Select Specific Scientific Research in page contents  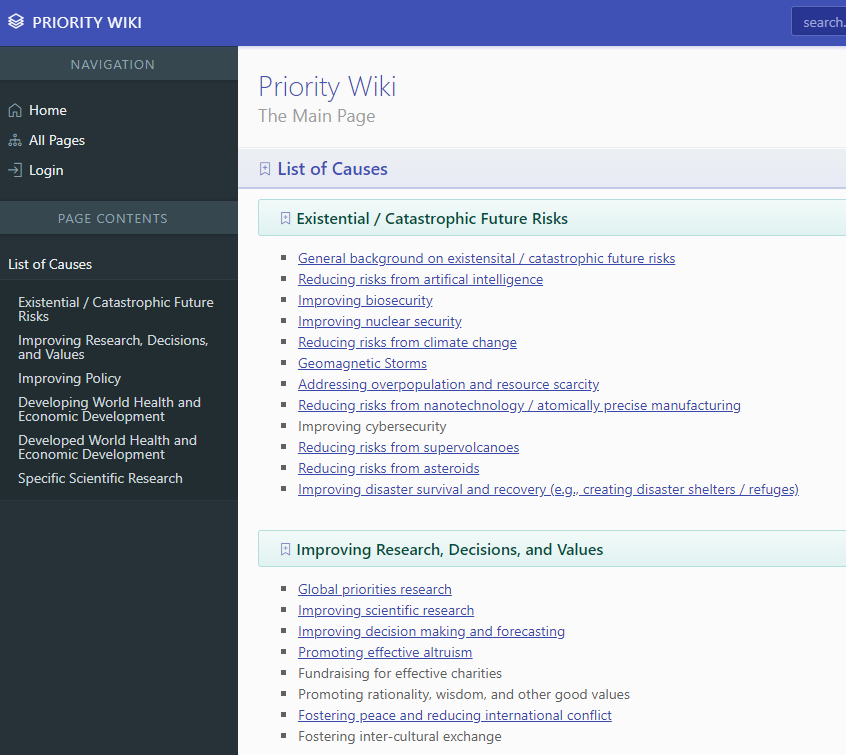[x=100, y=478]
